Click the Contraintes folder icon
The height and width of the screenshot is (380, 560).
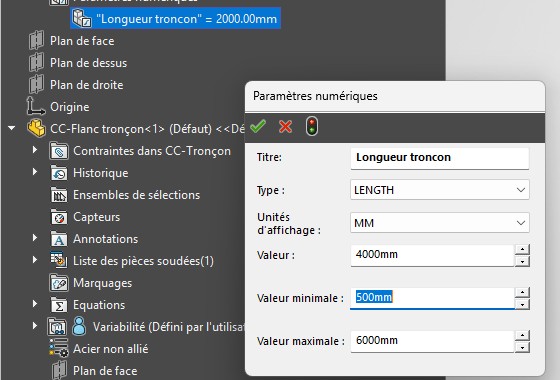click(x=59, y=151)
